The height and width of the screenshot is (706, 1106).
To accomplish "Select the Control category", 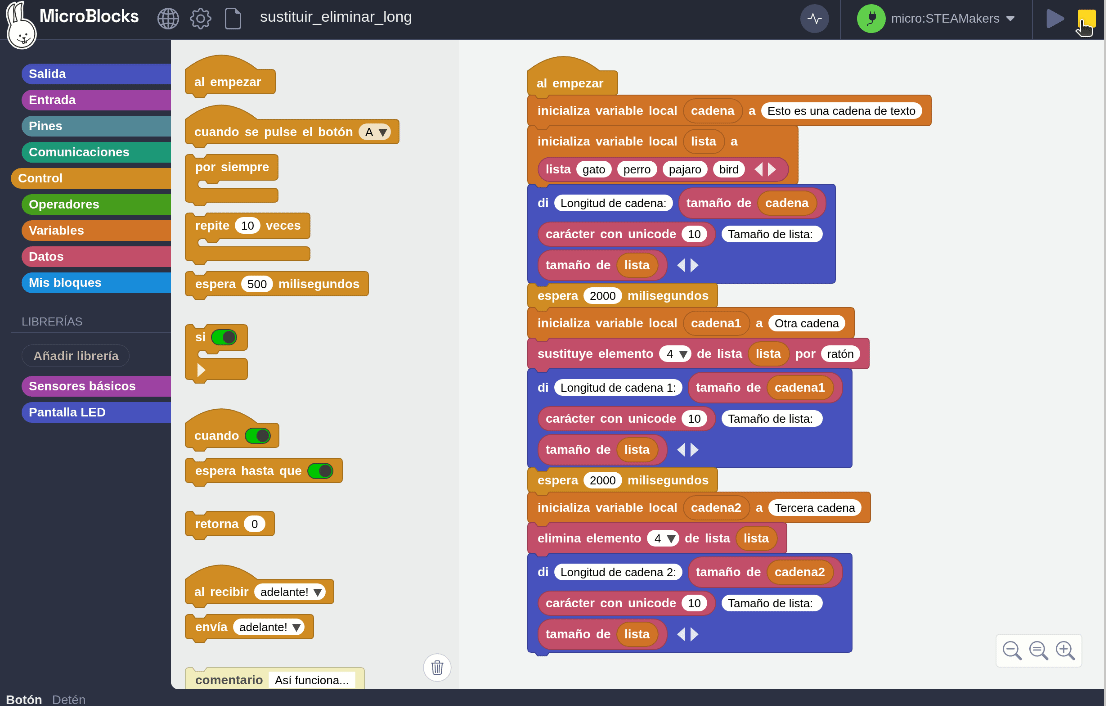I will 91,178.
